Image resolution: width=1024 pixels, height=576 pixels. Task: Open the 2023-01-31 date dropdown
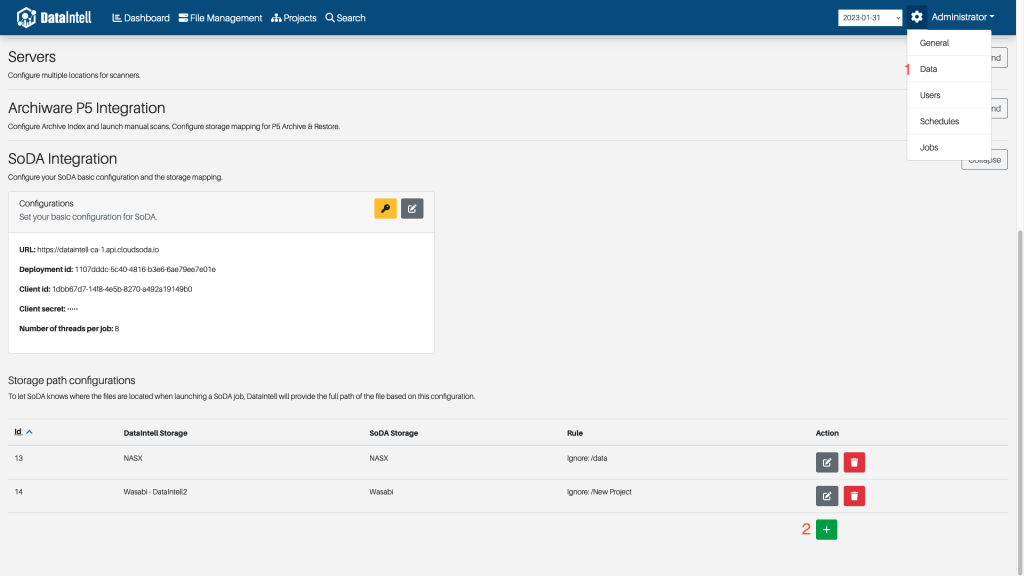pyautogui.click(x=870, y=18)
